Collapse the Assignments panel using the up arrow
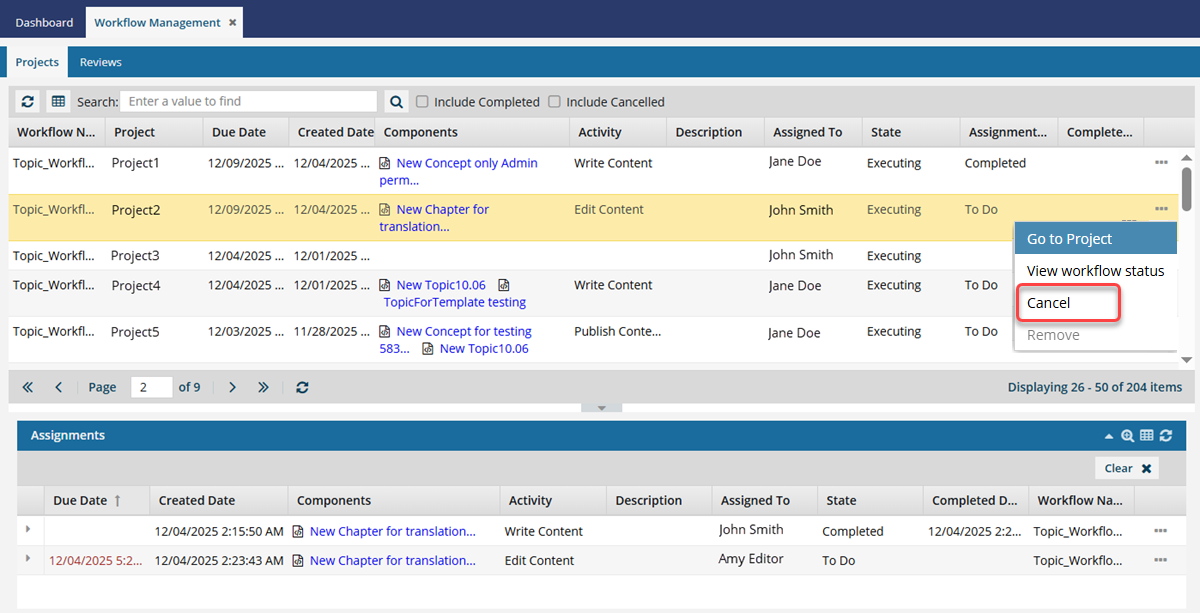Viewport: 1200px width, 613px height. click(1108, 436)
